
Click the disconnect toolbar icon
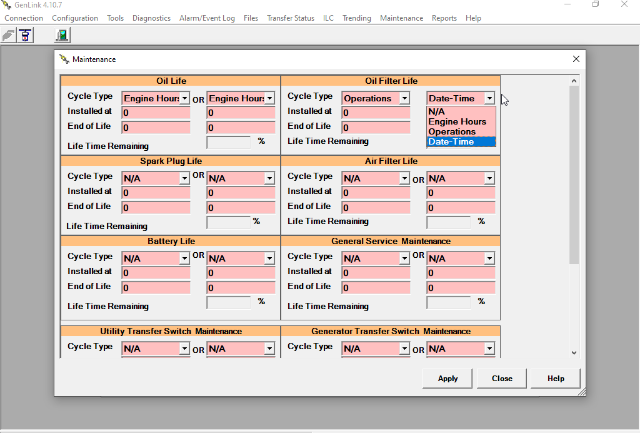(25, 35)
